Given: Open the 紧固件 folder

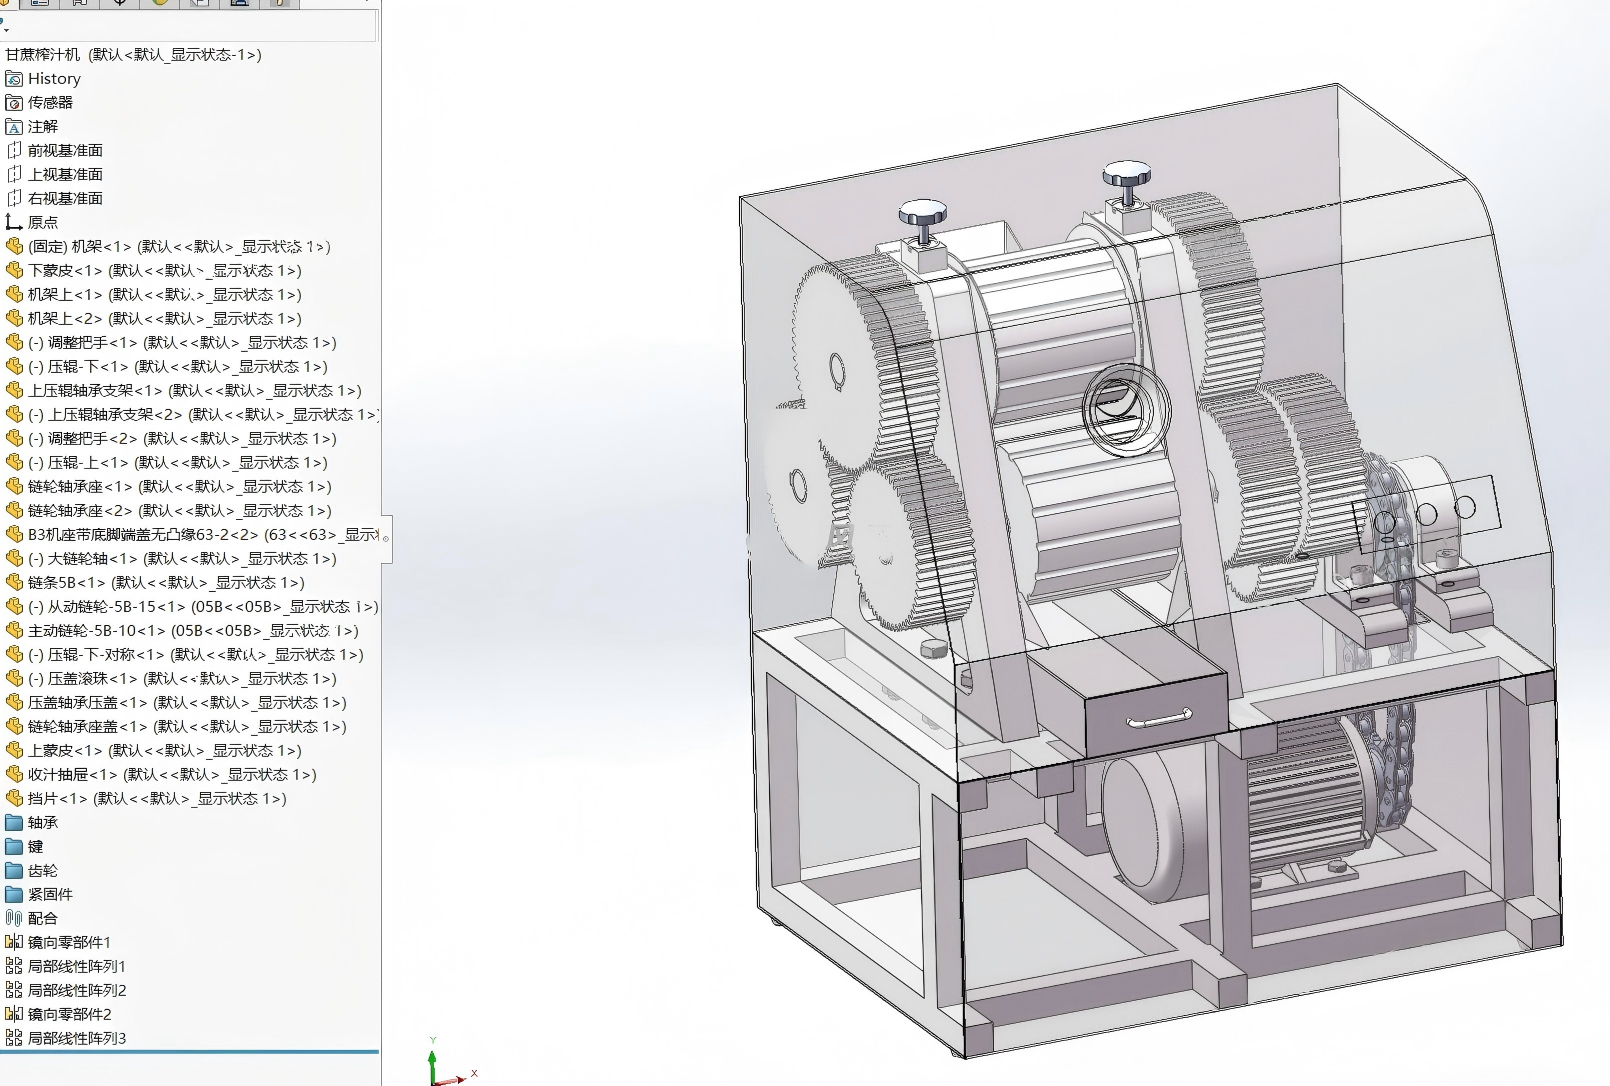Looking at the screenshot, I should coord(50,894).
